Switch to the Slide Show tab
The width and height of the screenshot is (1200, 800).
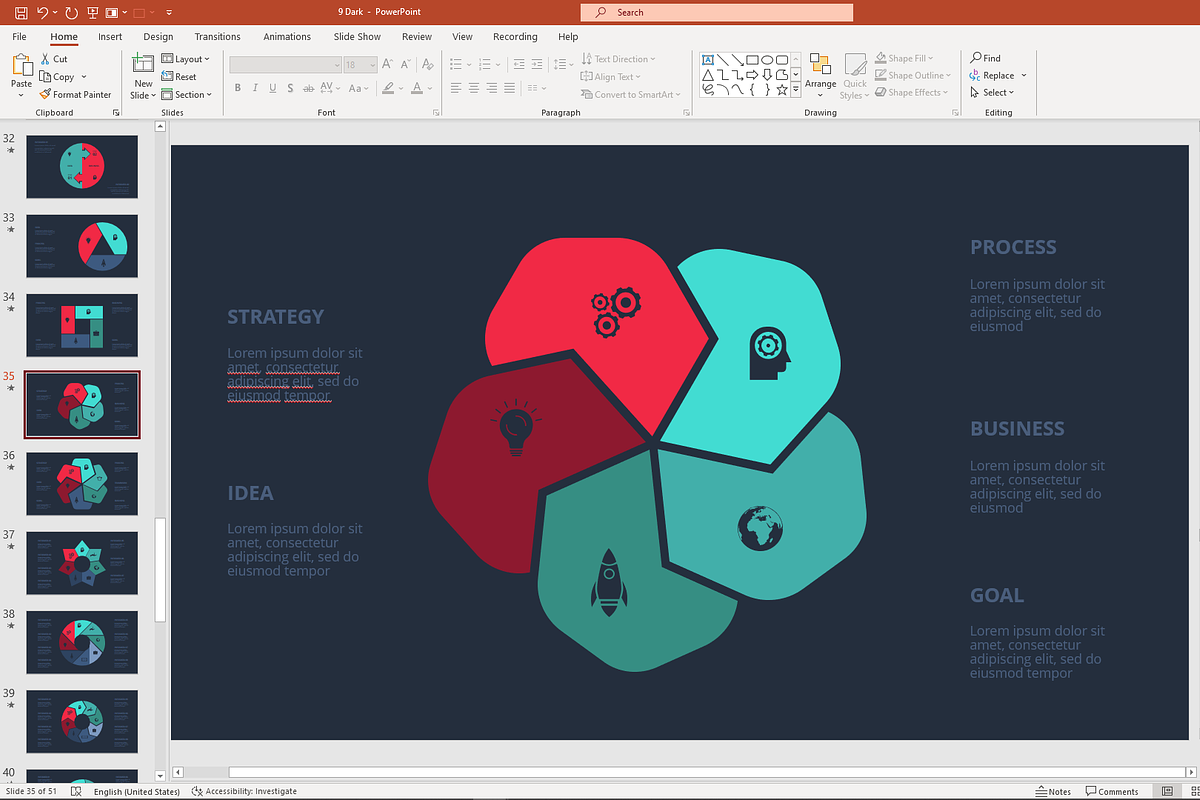357,37
